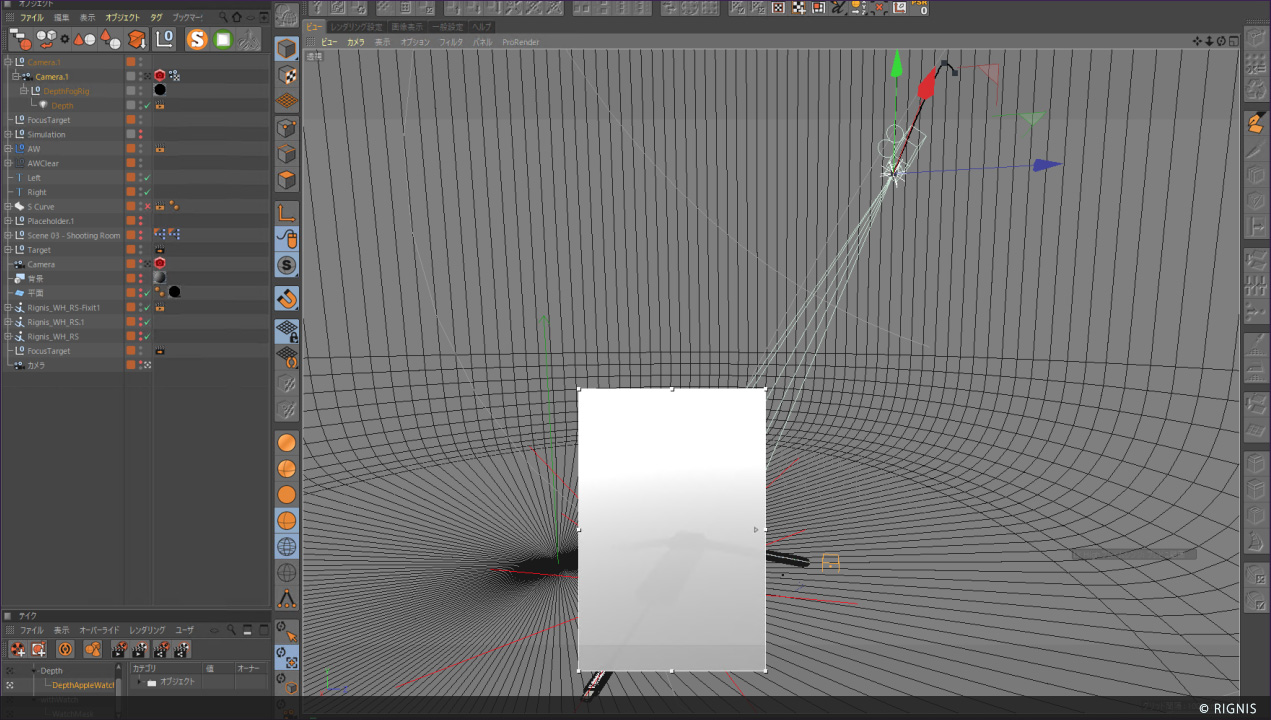Expand the Scene 03 - Shooting Room node

pos(8,236)
